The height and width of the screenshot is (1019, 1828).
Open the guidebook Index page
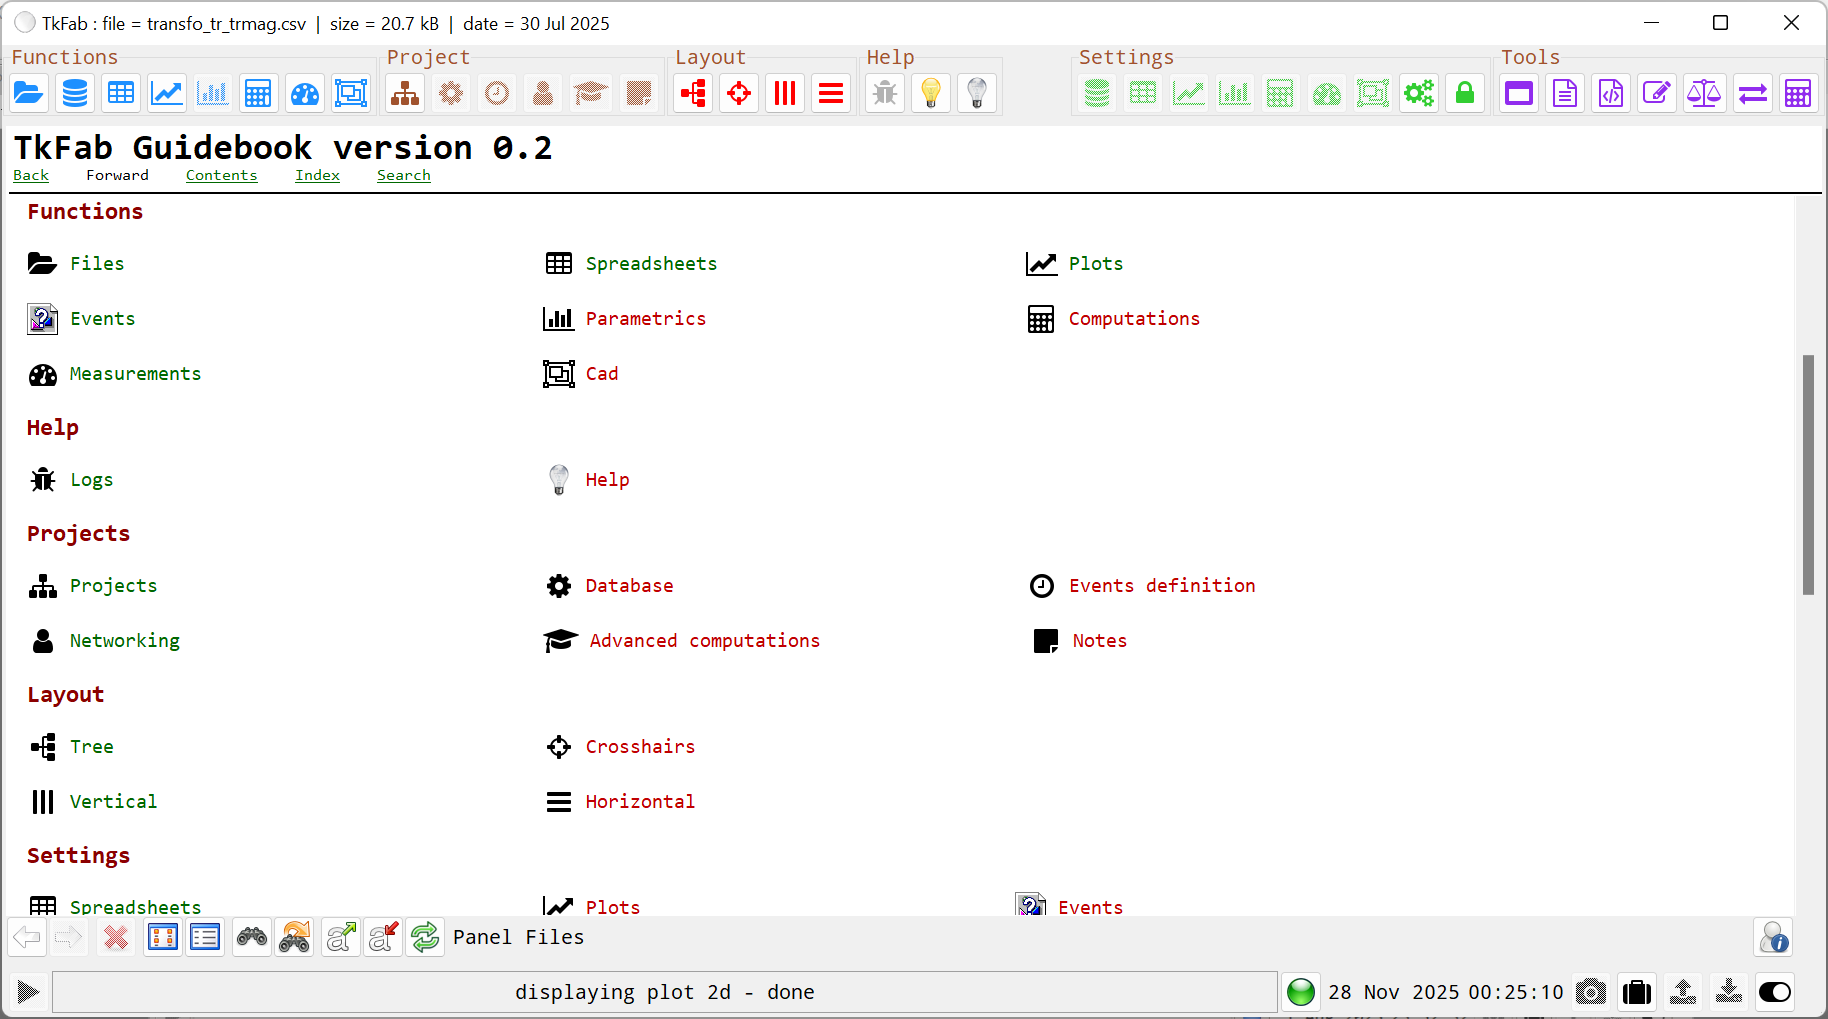pos(317,175)
